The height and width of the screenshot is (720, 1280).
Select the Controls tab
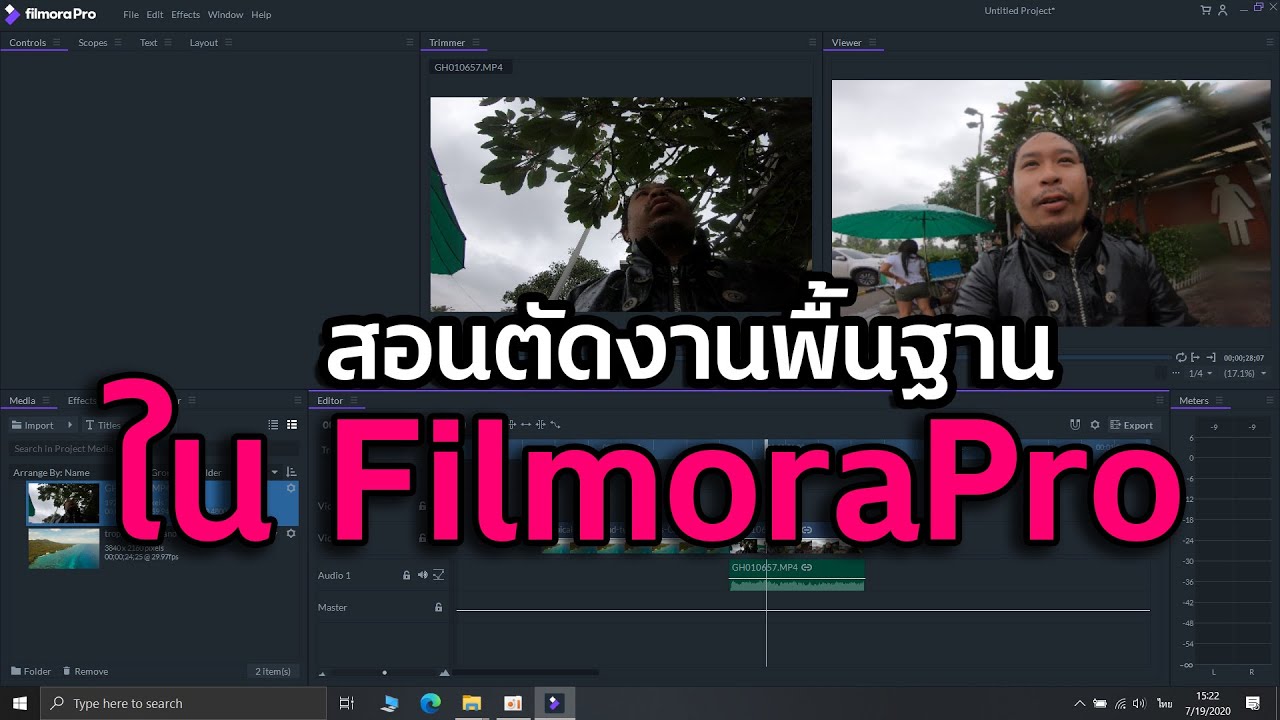28,43
